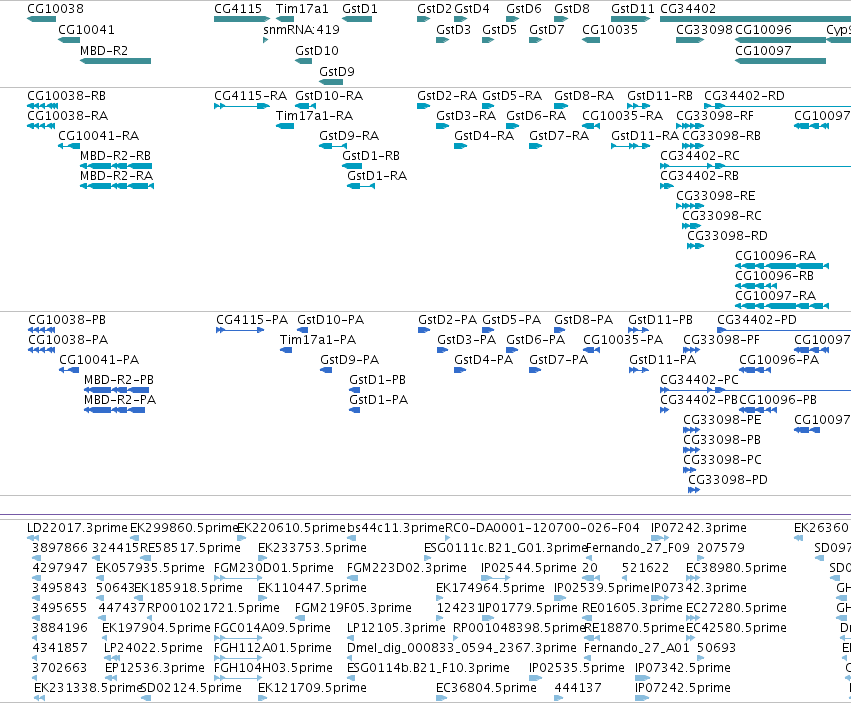851x703 pixels.
Task: Select the snmRNA:419 label
Action: point(301,30)
